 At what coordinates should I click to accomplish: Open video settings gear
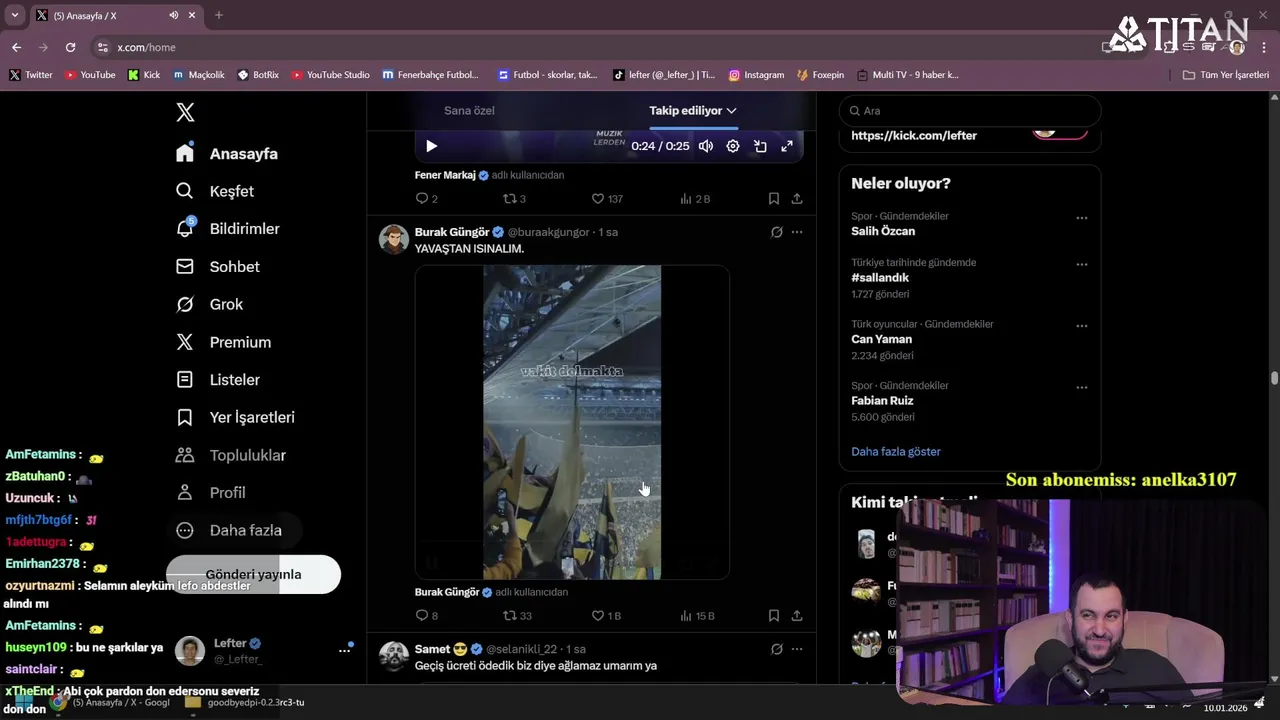tap(733, 146)
